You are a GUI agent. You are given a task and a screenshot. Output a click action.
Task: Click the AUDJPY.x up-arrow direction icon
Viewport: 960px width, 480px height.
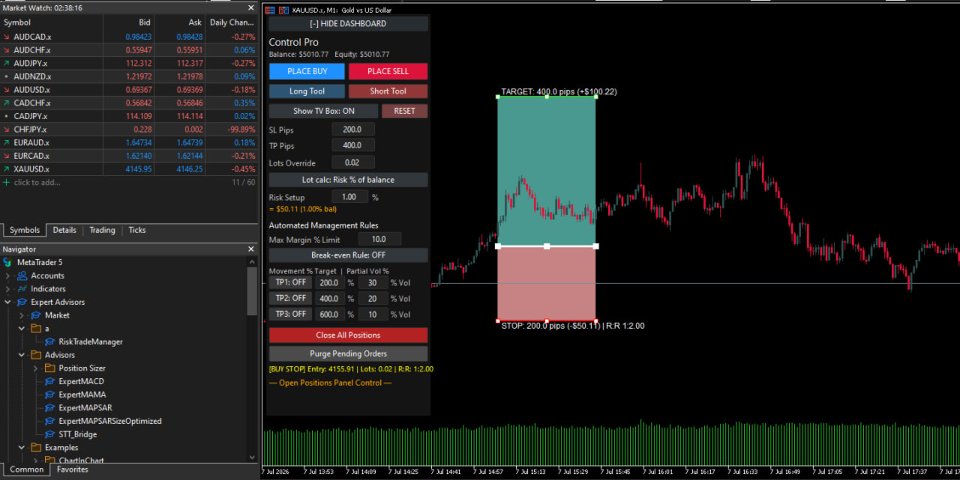click(x=6, y=63)
